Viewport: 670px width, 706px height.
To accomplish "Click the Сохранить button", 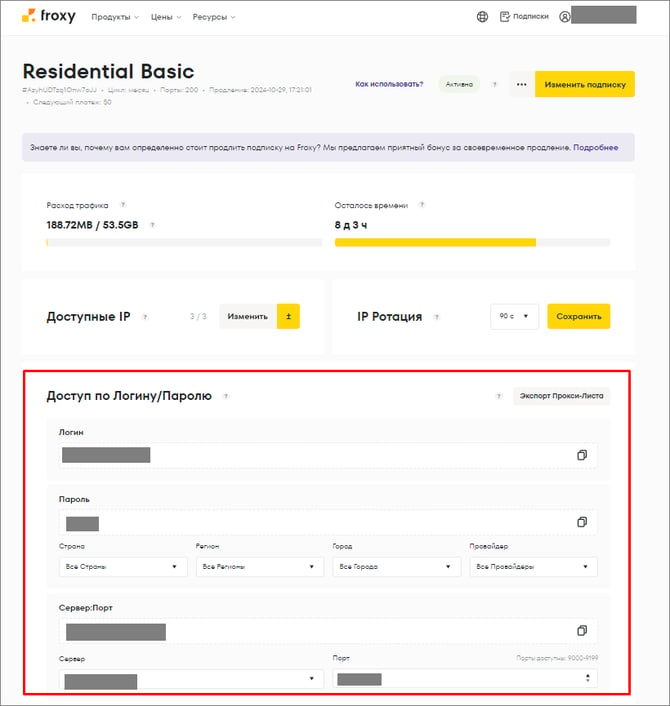I will [579, 317].
